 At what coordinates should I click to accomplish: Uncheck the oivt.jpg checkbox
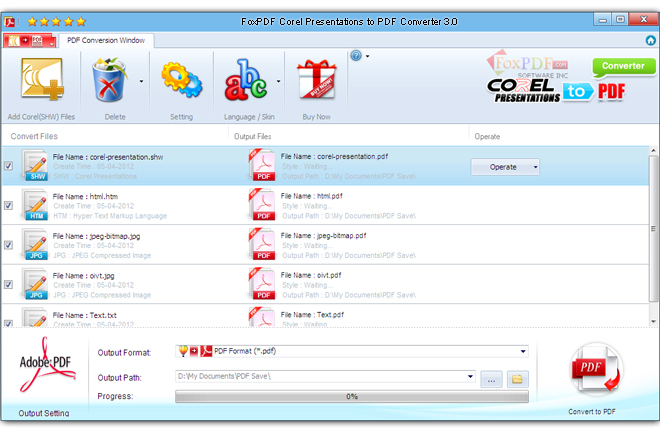(x=8, y=284)
